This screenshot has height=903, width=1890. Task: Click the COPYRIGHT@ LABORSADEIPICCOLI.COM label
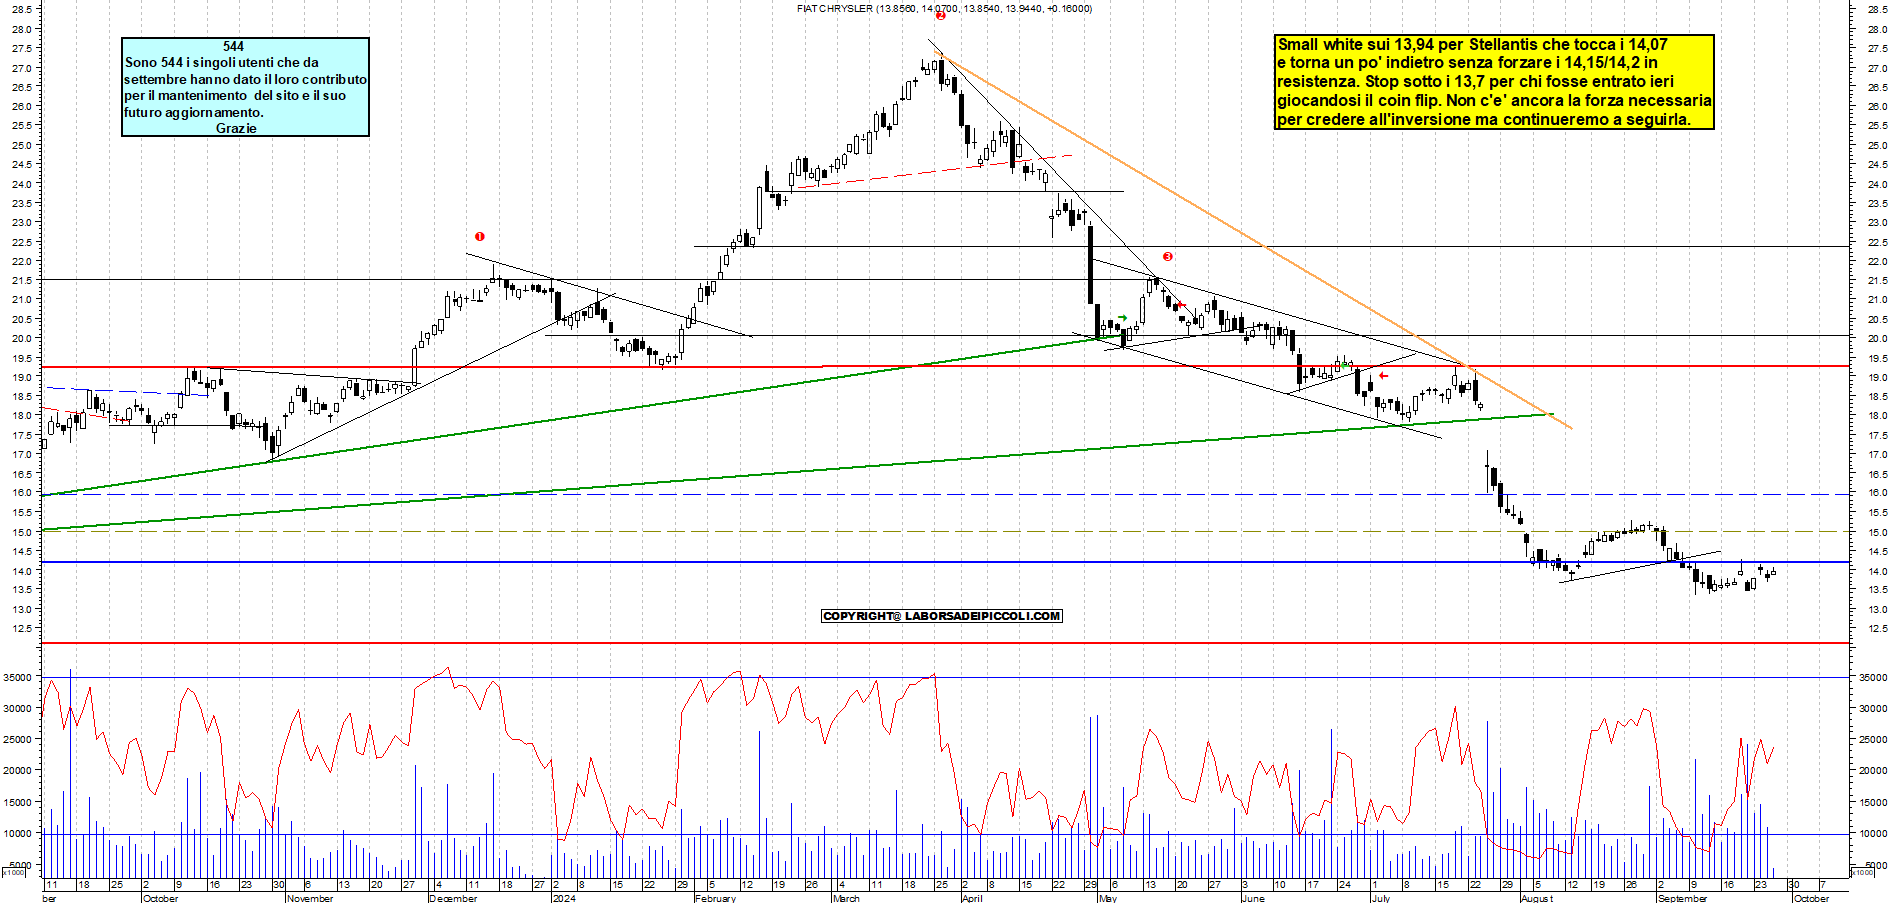[942, 616]
